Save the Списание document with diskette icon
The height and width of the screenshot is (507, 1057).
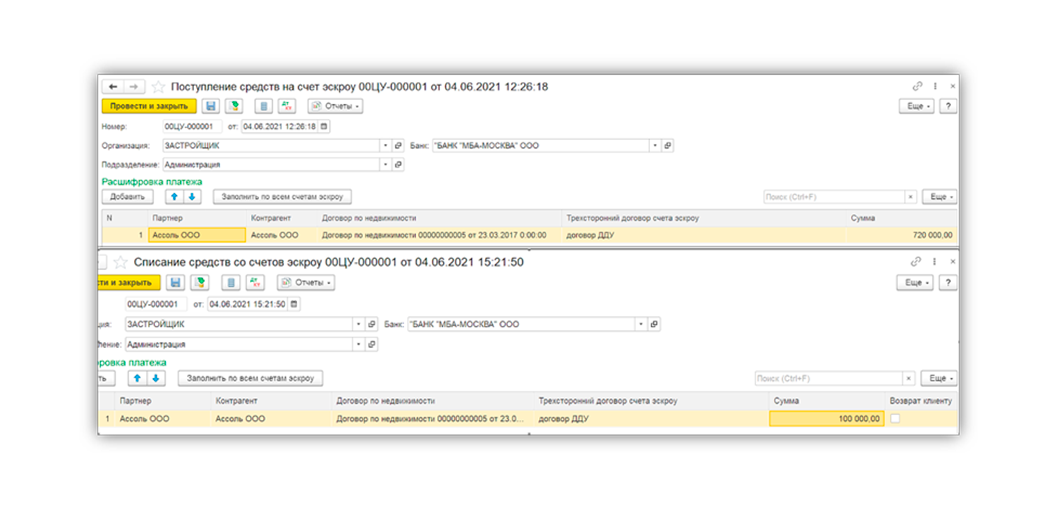tap(175, 283)
